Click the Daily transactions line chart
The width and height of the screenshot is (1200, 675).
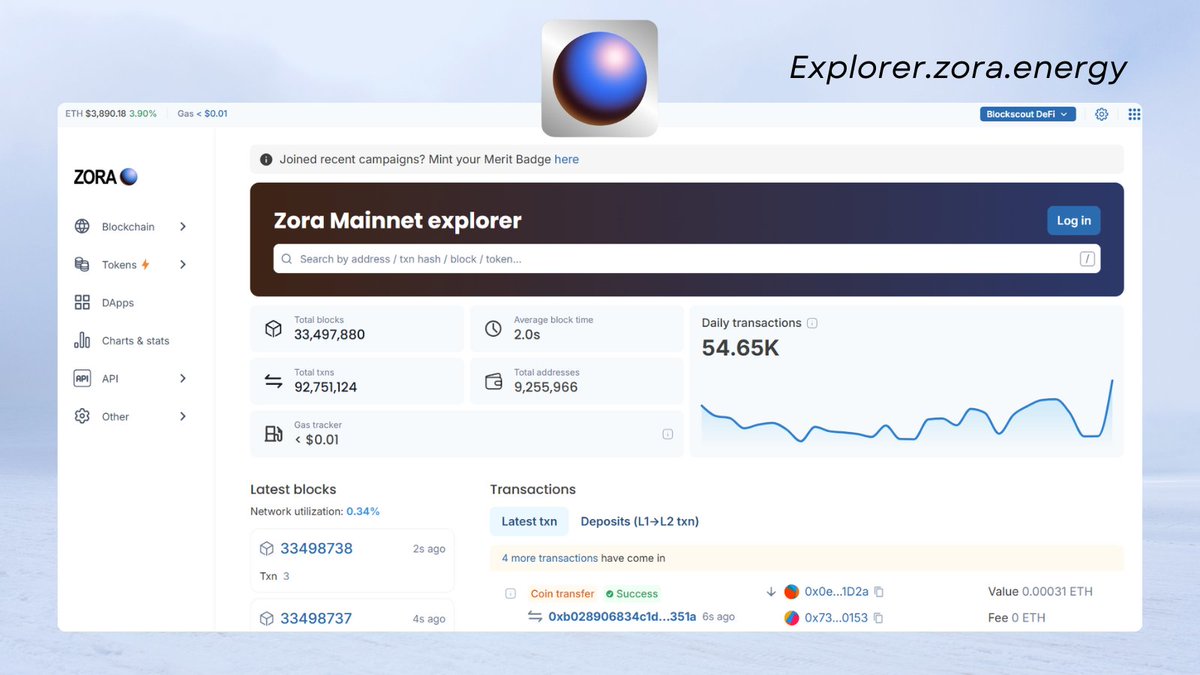click(x=907, y=411)
